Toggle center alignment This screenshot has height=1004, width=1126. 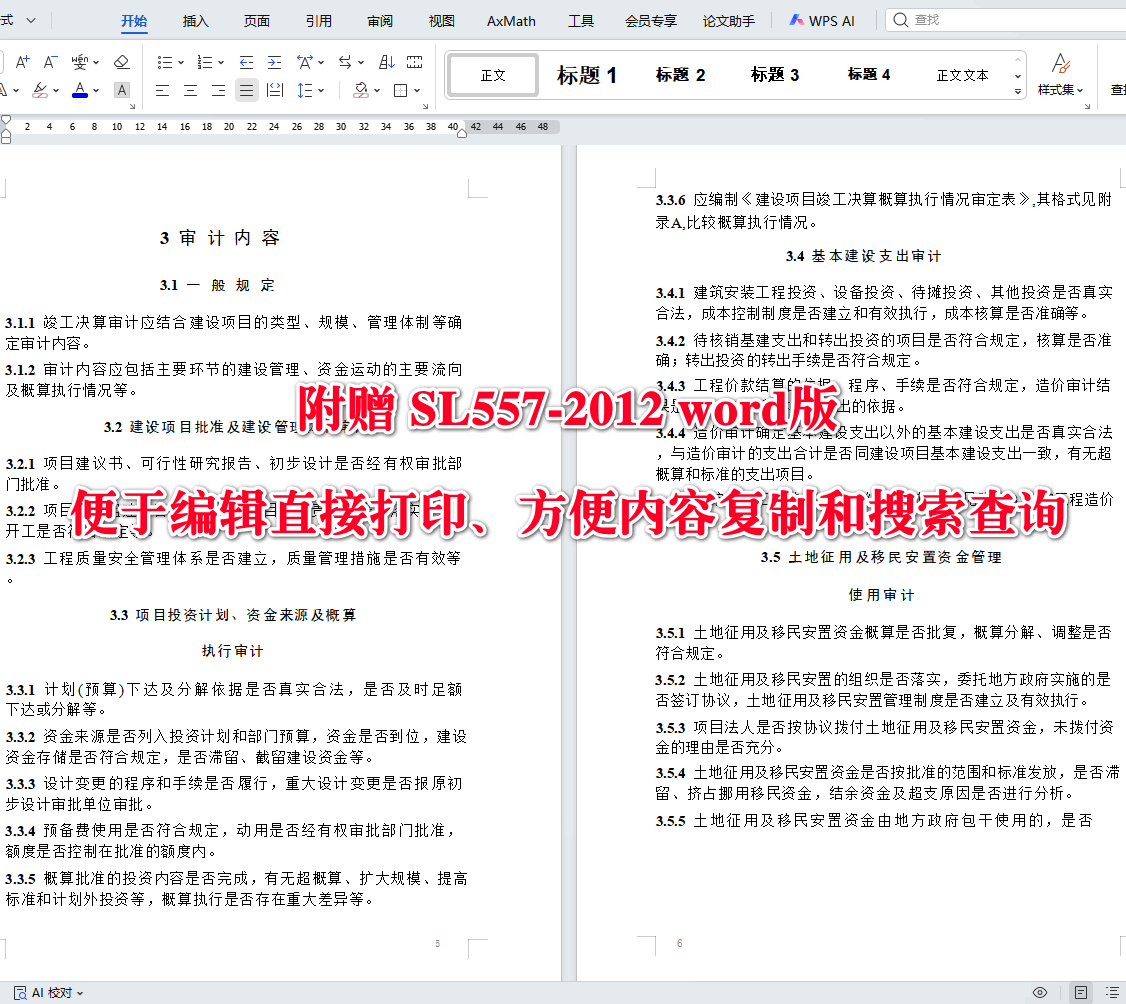pyautogui.click(x=190, y=90)
